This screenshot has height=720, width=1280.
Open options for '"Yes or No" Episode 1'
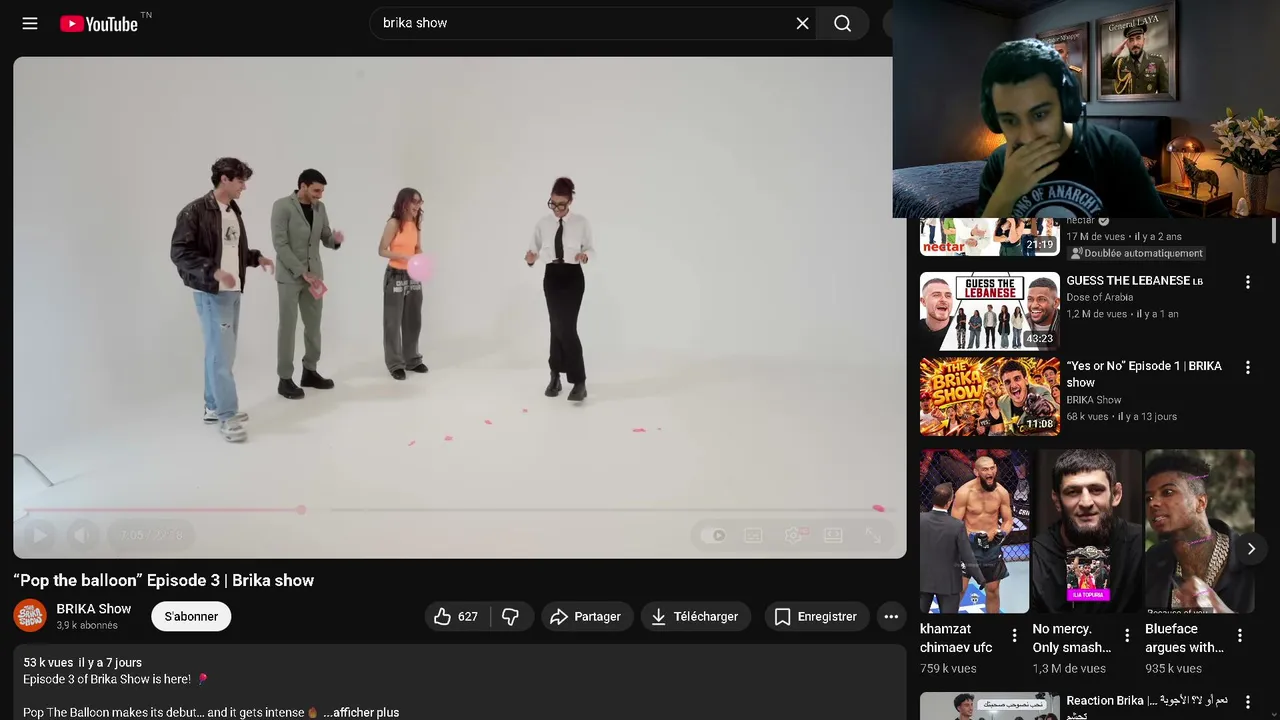pyautogui.click(x=1247, y=368)
